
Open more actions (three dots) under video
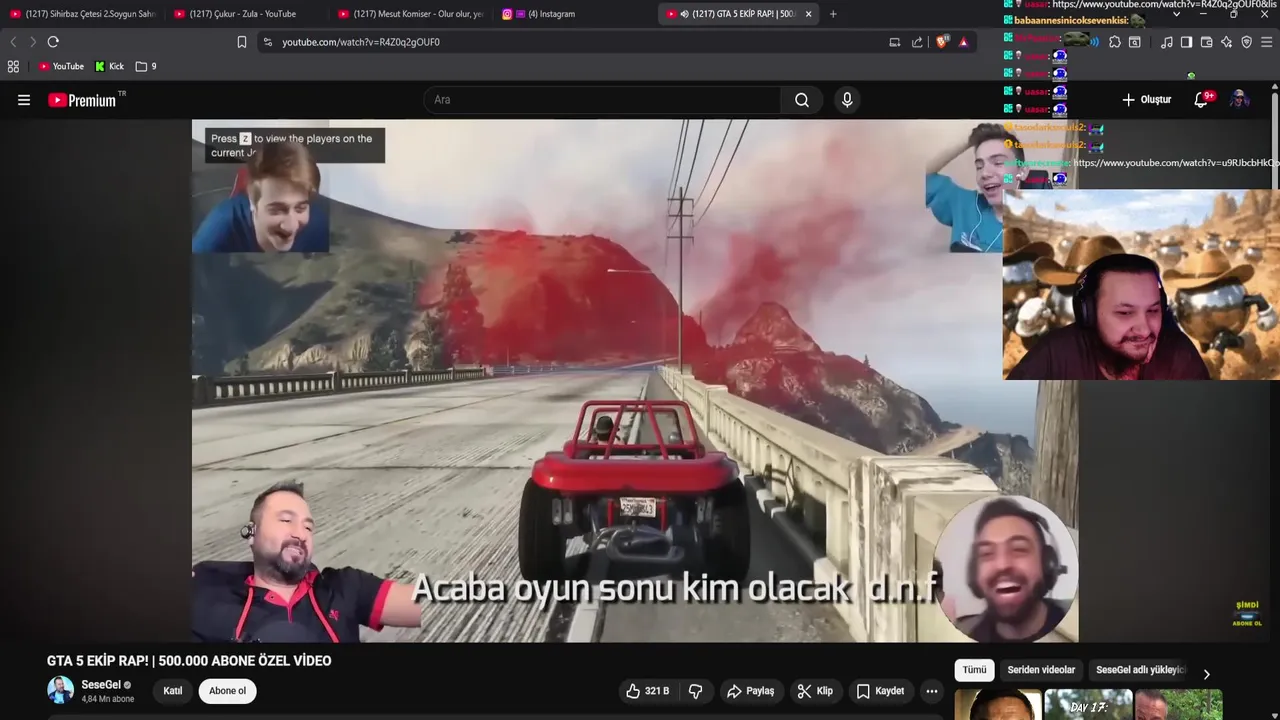click(x=932, y=691)
